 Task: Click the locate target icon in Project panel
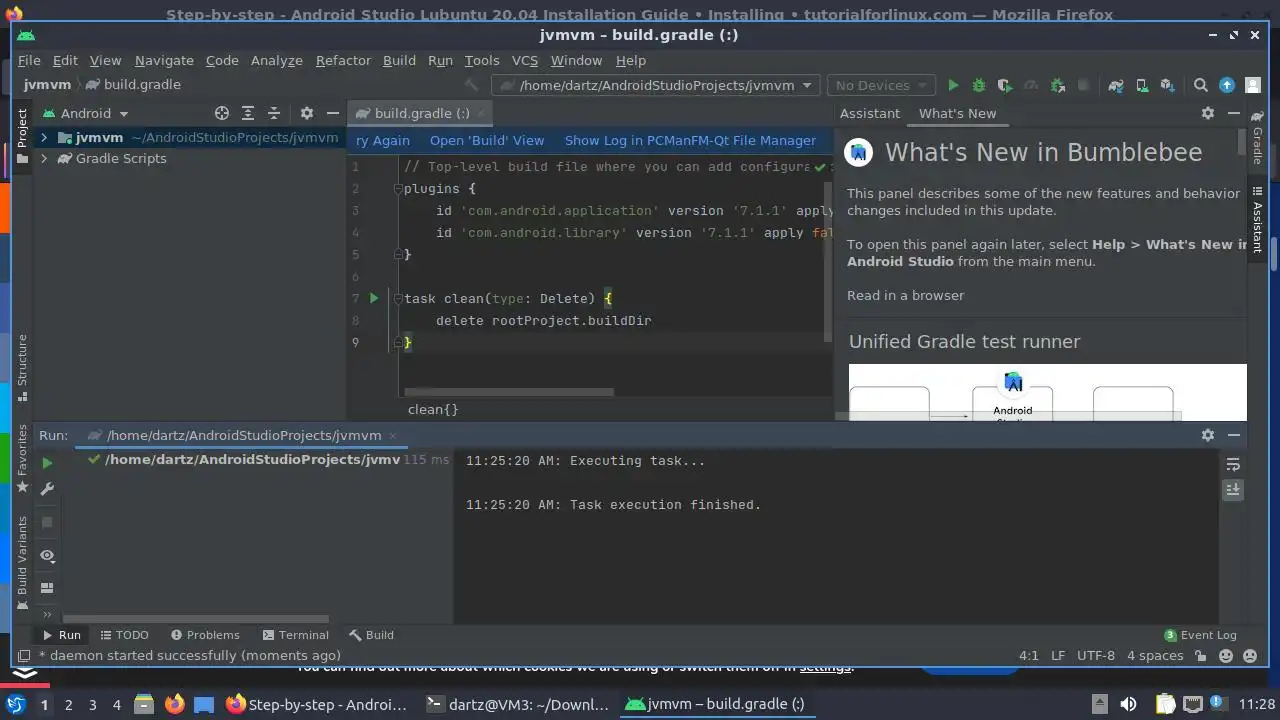[x=222, y=113]
